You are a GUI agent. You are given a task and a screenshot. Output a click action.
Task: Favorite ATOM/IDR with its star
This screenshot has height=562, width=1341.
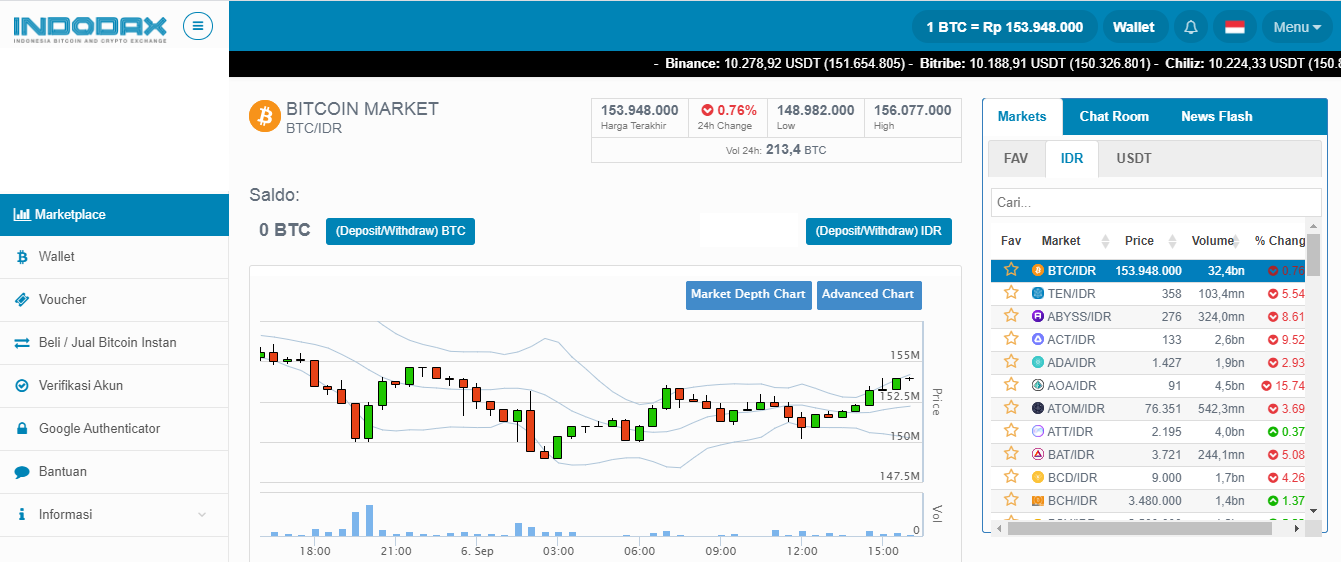pyautogui.click(x=1011, y=408)
